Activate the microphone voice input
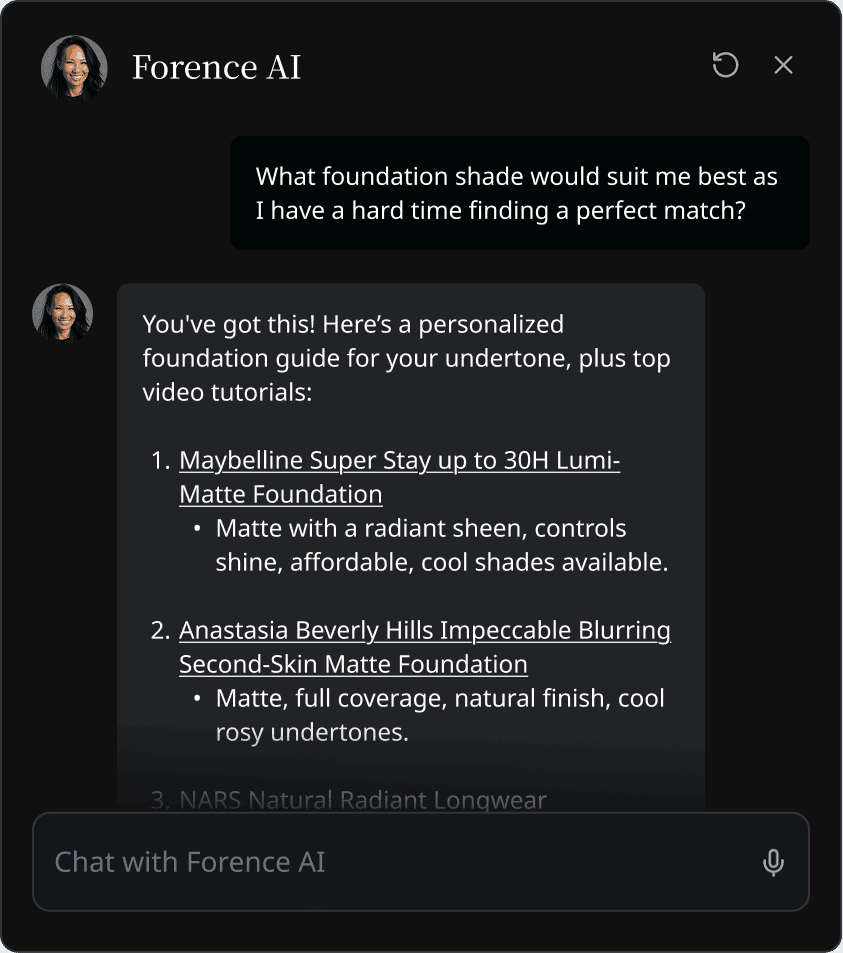 (773, 862)
